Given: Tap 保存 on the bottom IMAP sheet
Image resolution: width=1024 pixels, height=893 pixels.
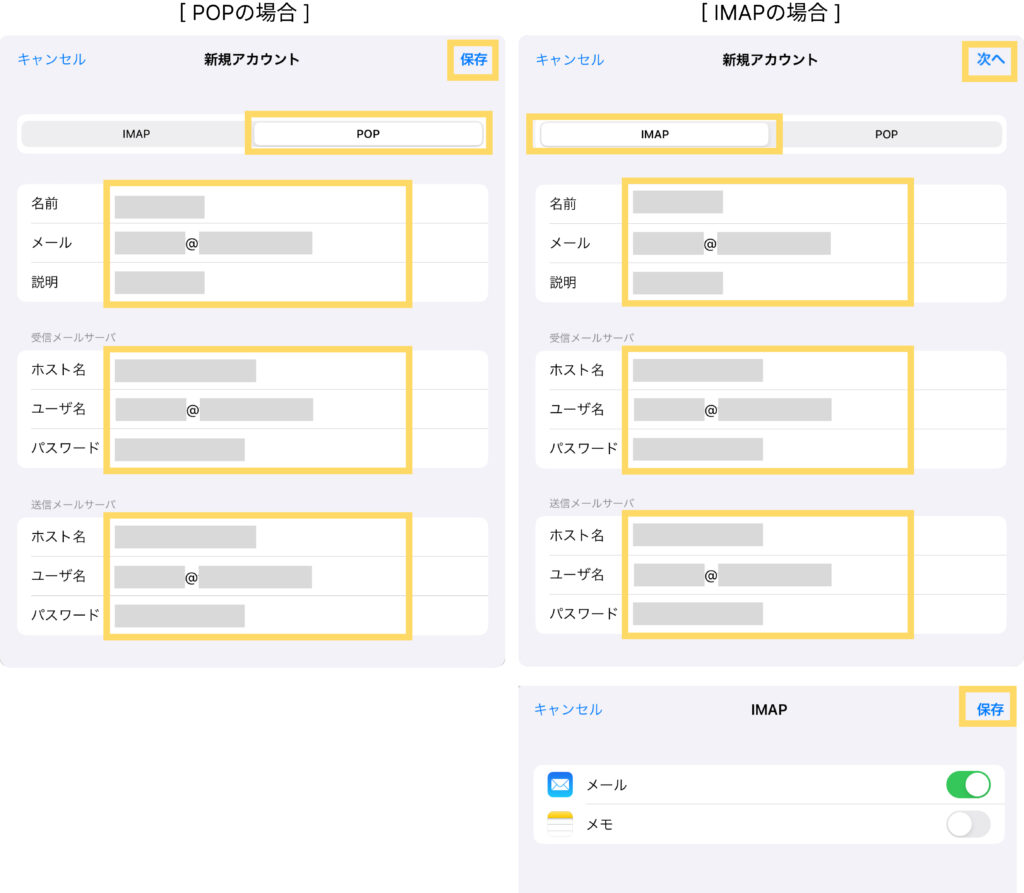Looking at the screenshot, I should coord(989,709).
